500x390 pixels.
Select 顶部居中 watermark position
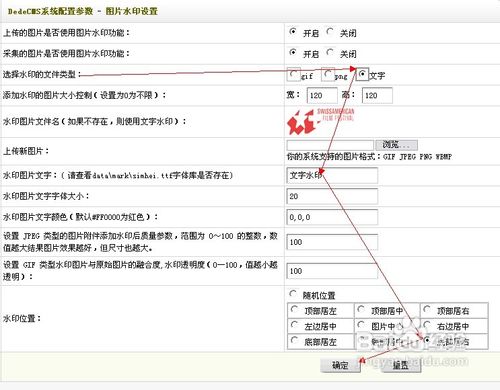coord(361,310)
